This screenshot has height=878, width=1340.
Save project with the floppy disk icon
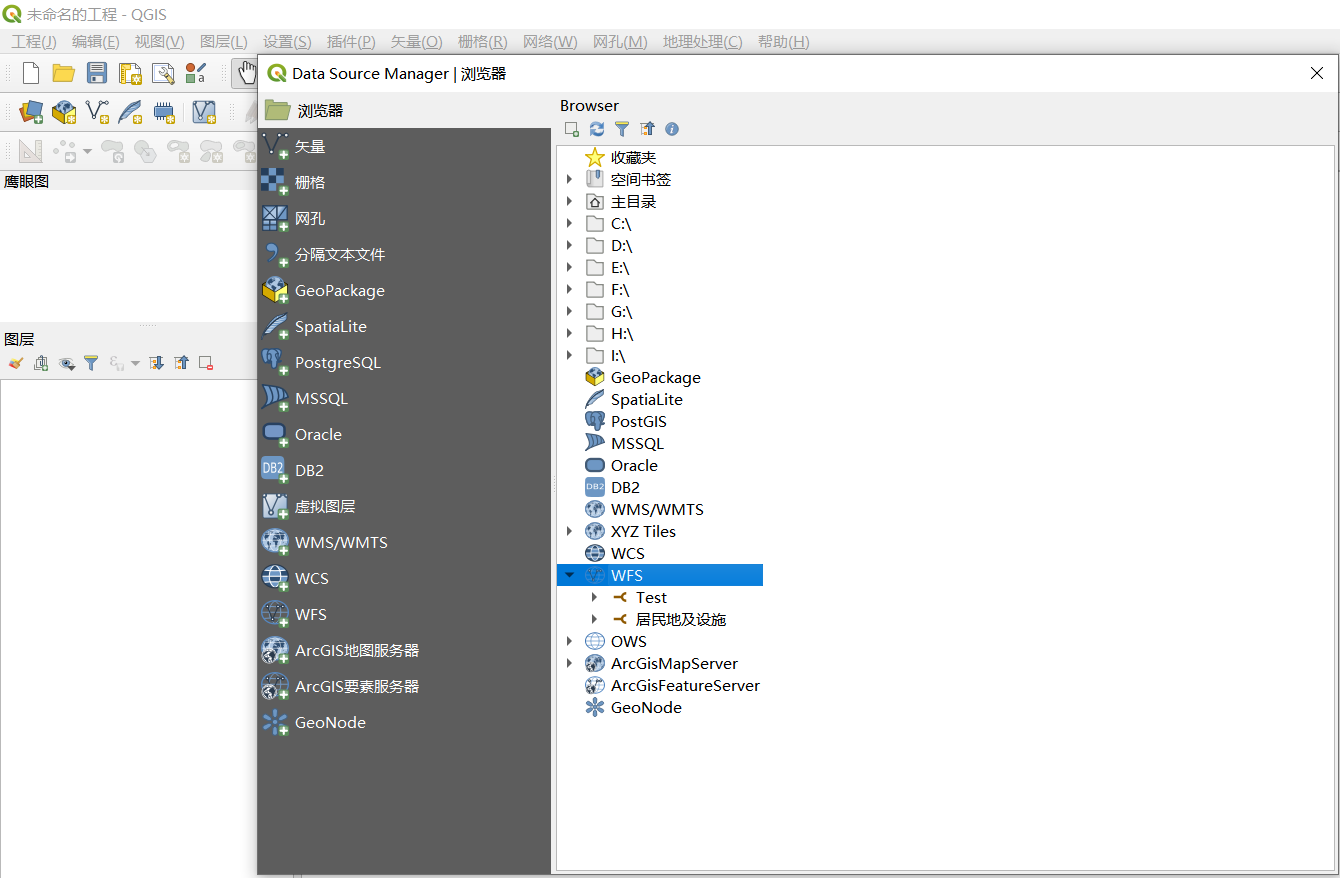pos(97,73)
